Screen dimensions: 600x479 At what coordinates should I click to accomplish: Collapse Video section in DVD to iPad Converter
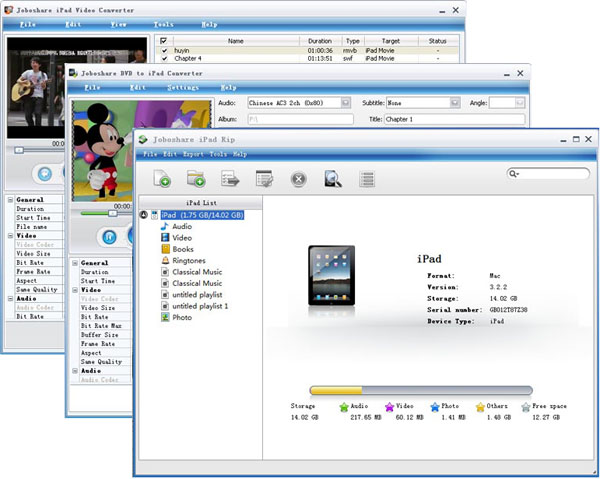(75, 290)
